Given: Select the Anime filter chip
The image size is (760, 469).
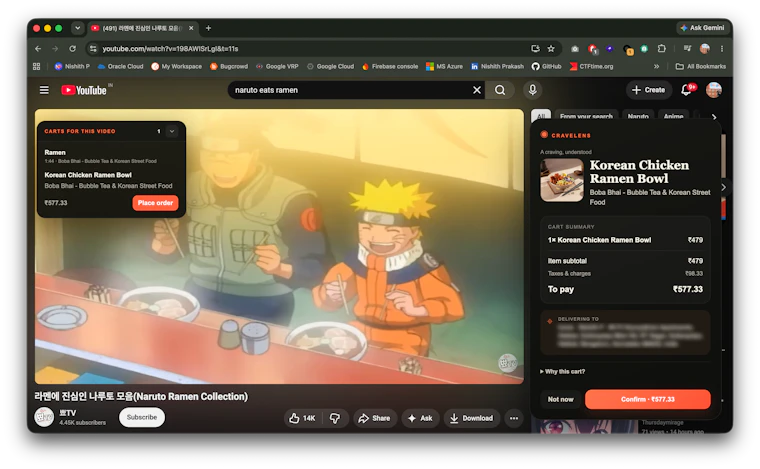Looking at the screenshot, I should (673, 116).
